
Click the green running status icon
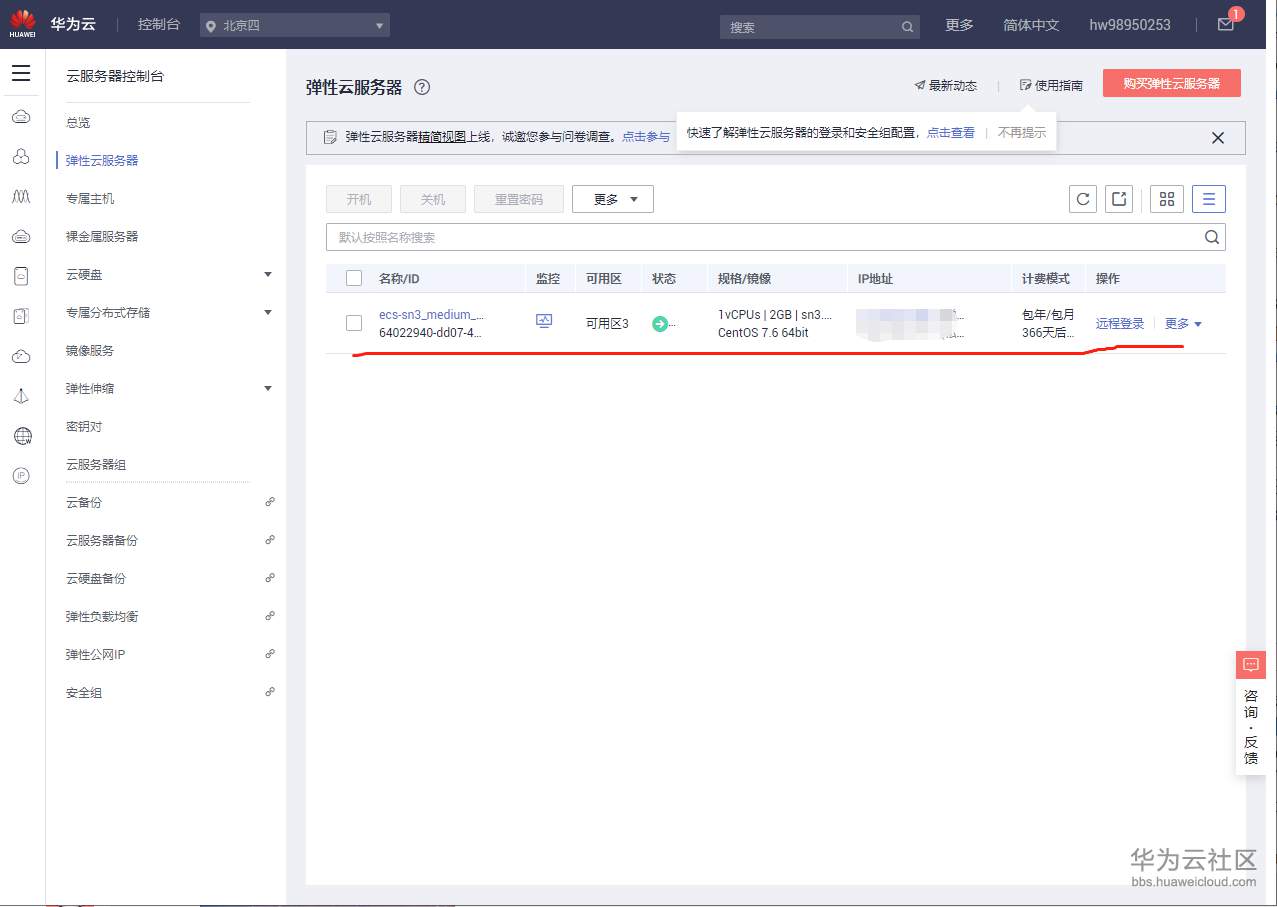pyautogui.click(x=660, y=323)
